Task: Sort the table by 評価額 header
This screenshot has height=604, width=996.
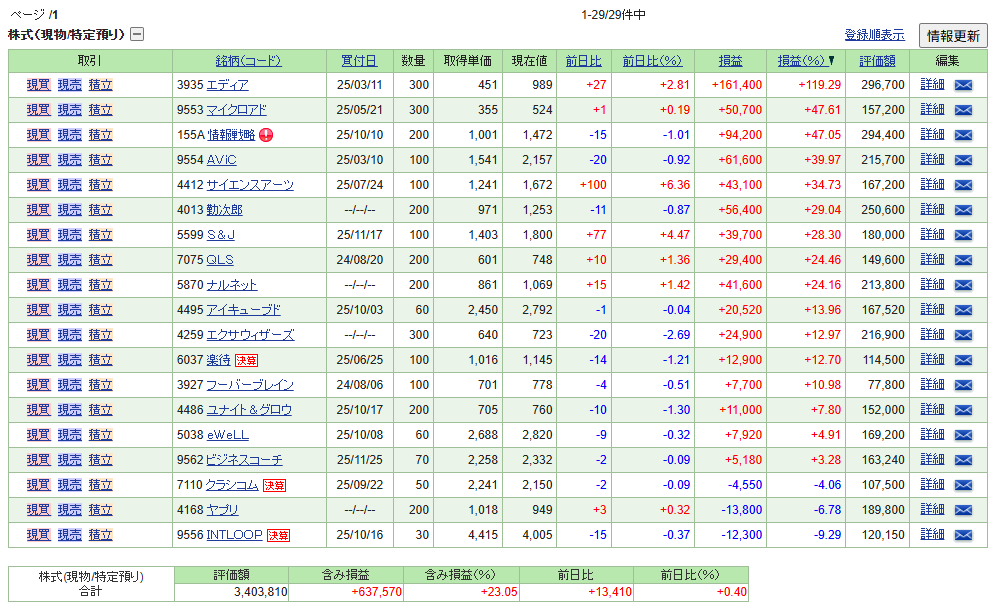Action: click(877, 60)
